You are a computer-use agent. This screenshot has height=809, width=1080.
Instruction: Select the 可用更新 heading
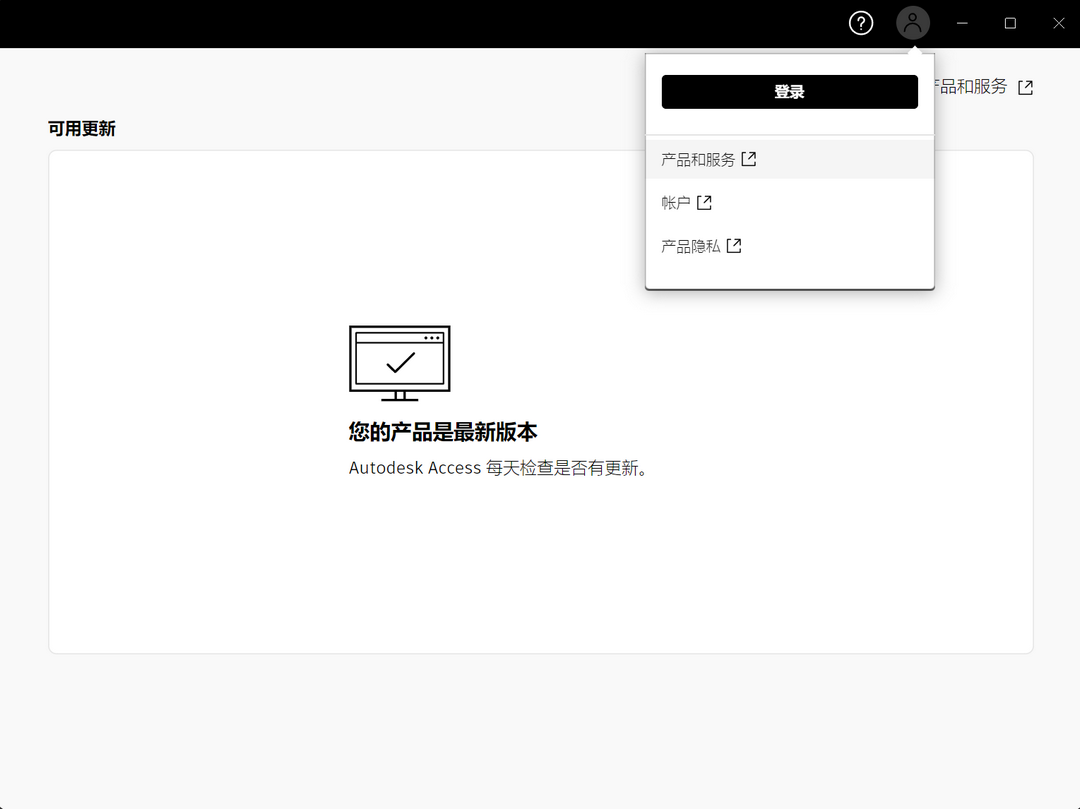coord(82,128)
